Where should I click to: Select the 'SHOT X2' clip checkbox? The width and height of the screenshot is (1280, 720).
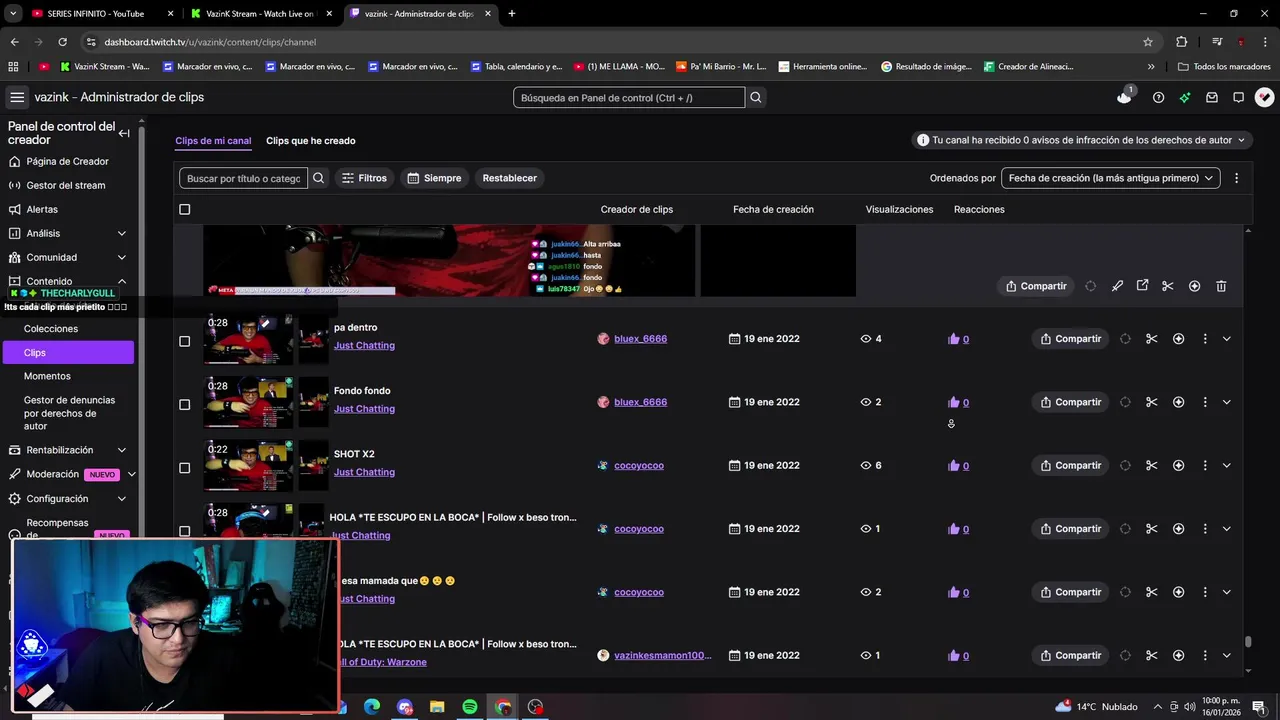[184, 468]
